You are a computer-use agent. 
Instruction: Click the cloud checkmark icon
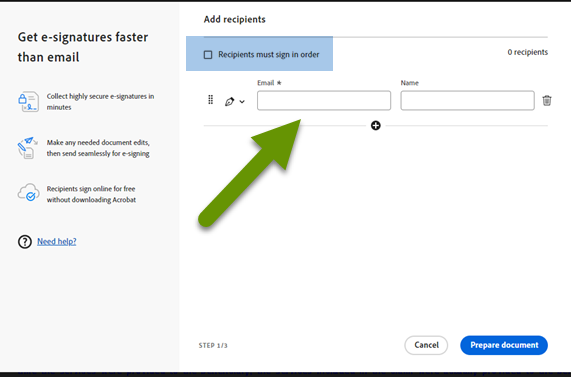point(28,193)
